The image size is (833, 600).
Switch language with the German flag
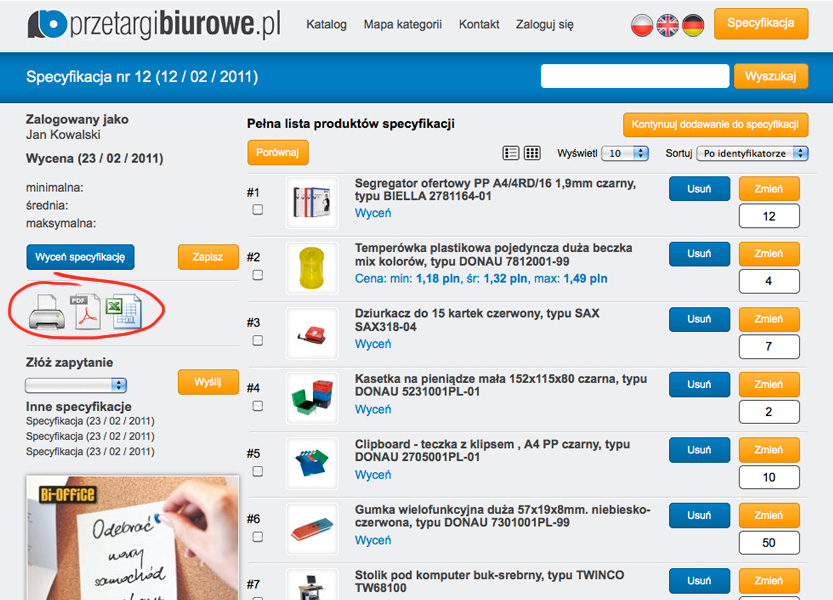click(x=693, y=25)
